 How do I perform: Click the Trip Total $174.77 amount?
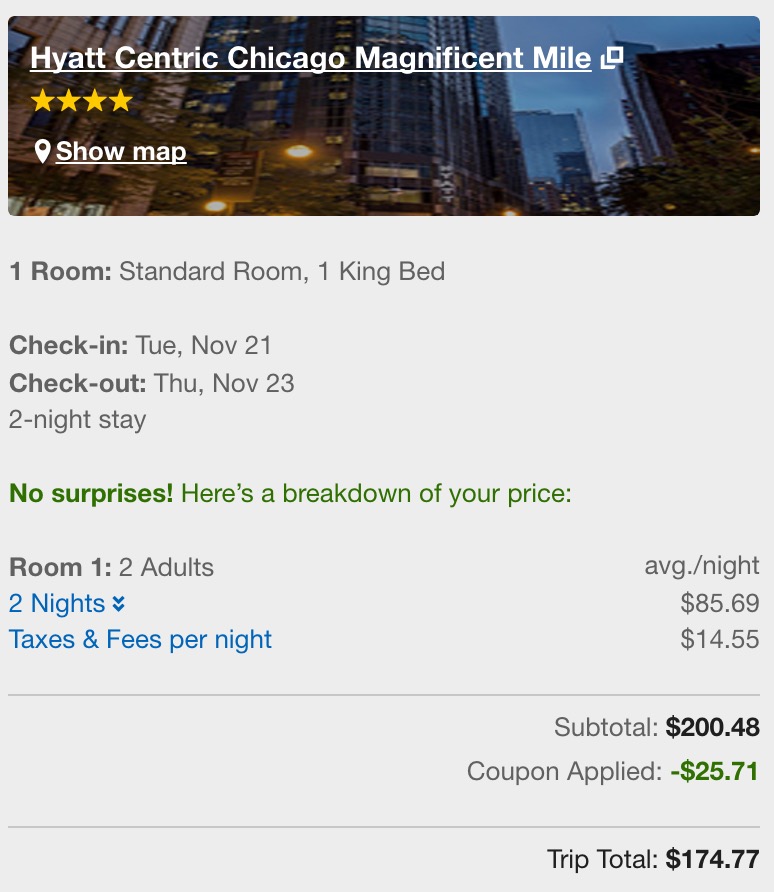point(712,859)
